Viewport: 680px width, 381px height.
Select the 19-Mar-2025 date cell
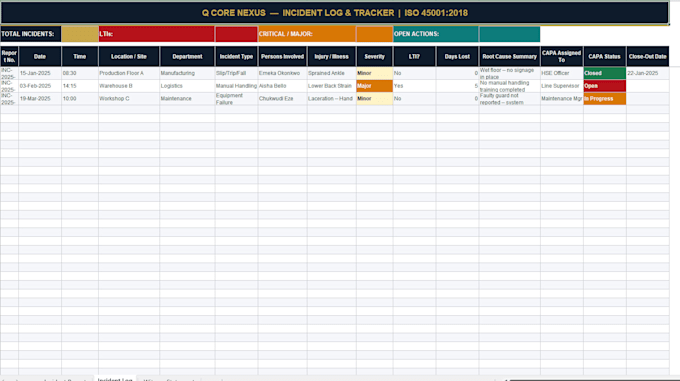(40, 98)
